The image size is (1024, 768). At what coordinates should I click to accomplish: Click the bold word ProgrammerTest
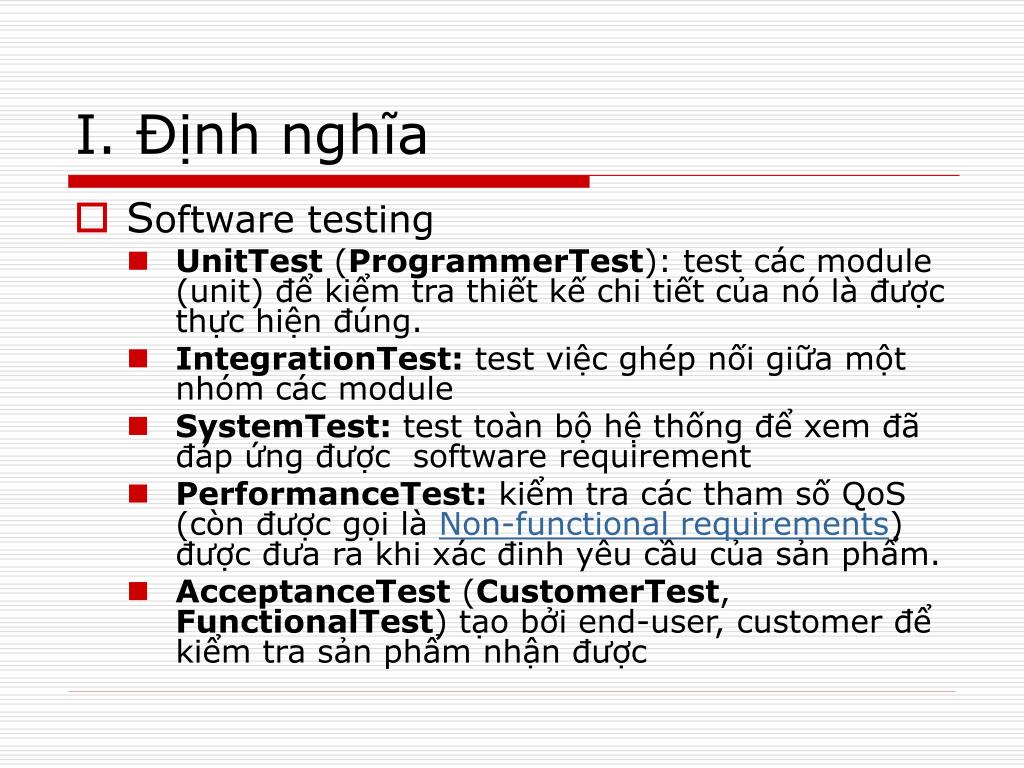tap(496, 263)
